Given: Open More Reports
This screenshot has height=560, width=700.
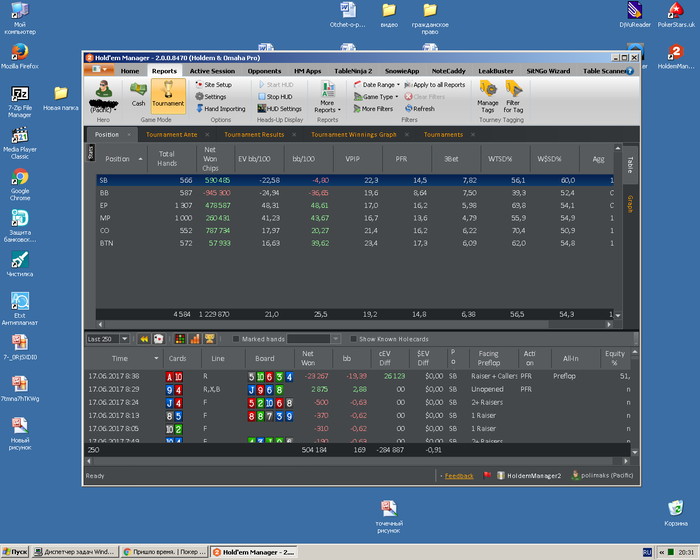Looking at the screenshot, I should click(327, 97).
